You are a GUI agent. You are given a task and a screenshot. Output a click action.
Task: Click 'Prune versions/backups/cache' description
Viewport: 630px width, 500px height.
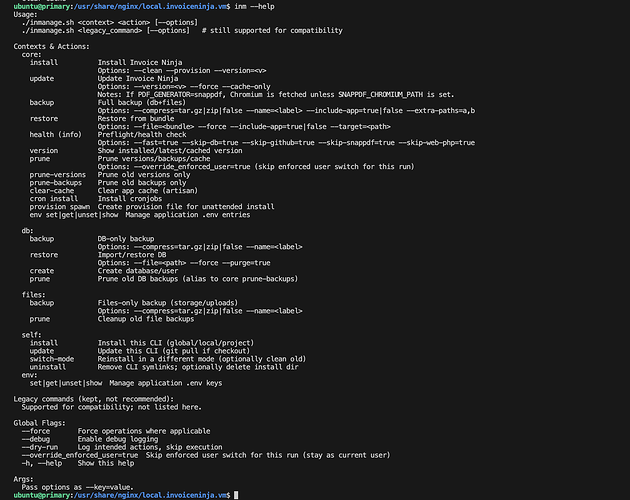pyautogui.click(x=154, y=159)
